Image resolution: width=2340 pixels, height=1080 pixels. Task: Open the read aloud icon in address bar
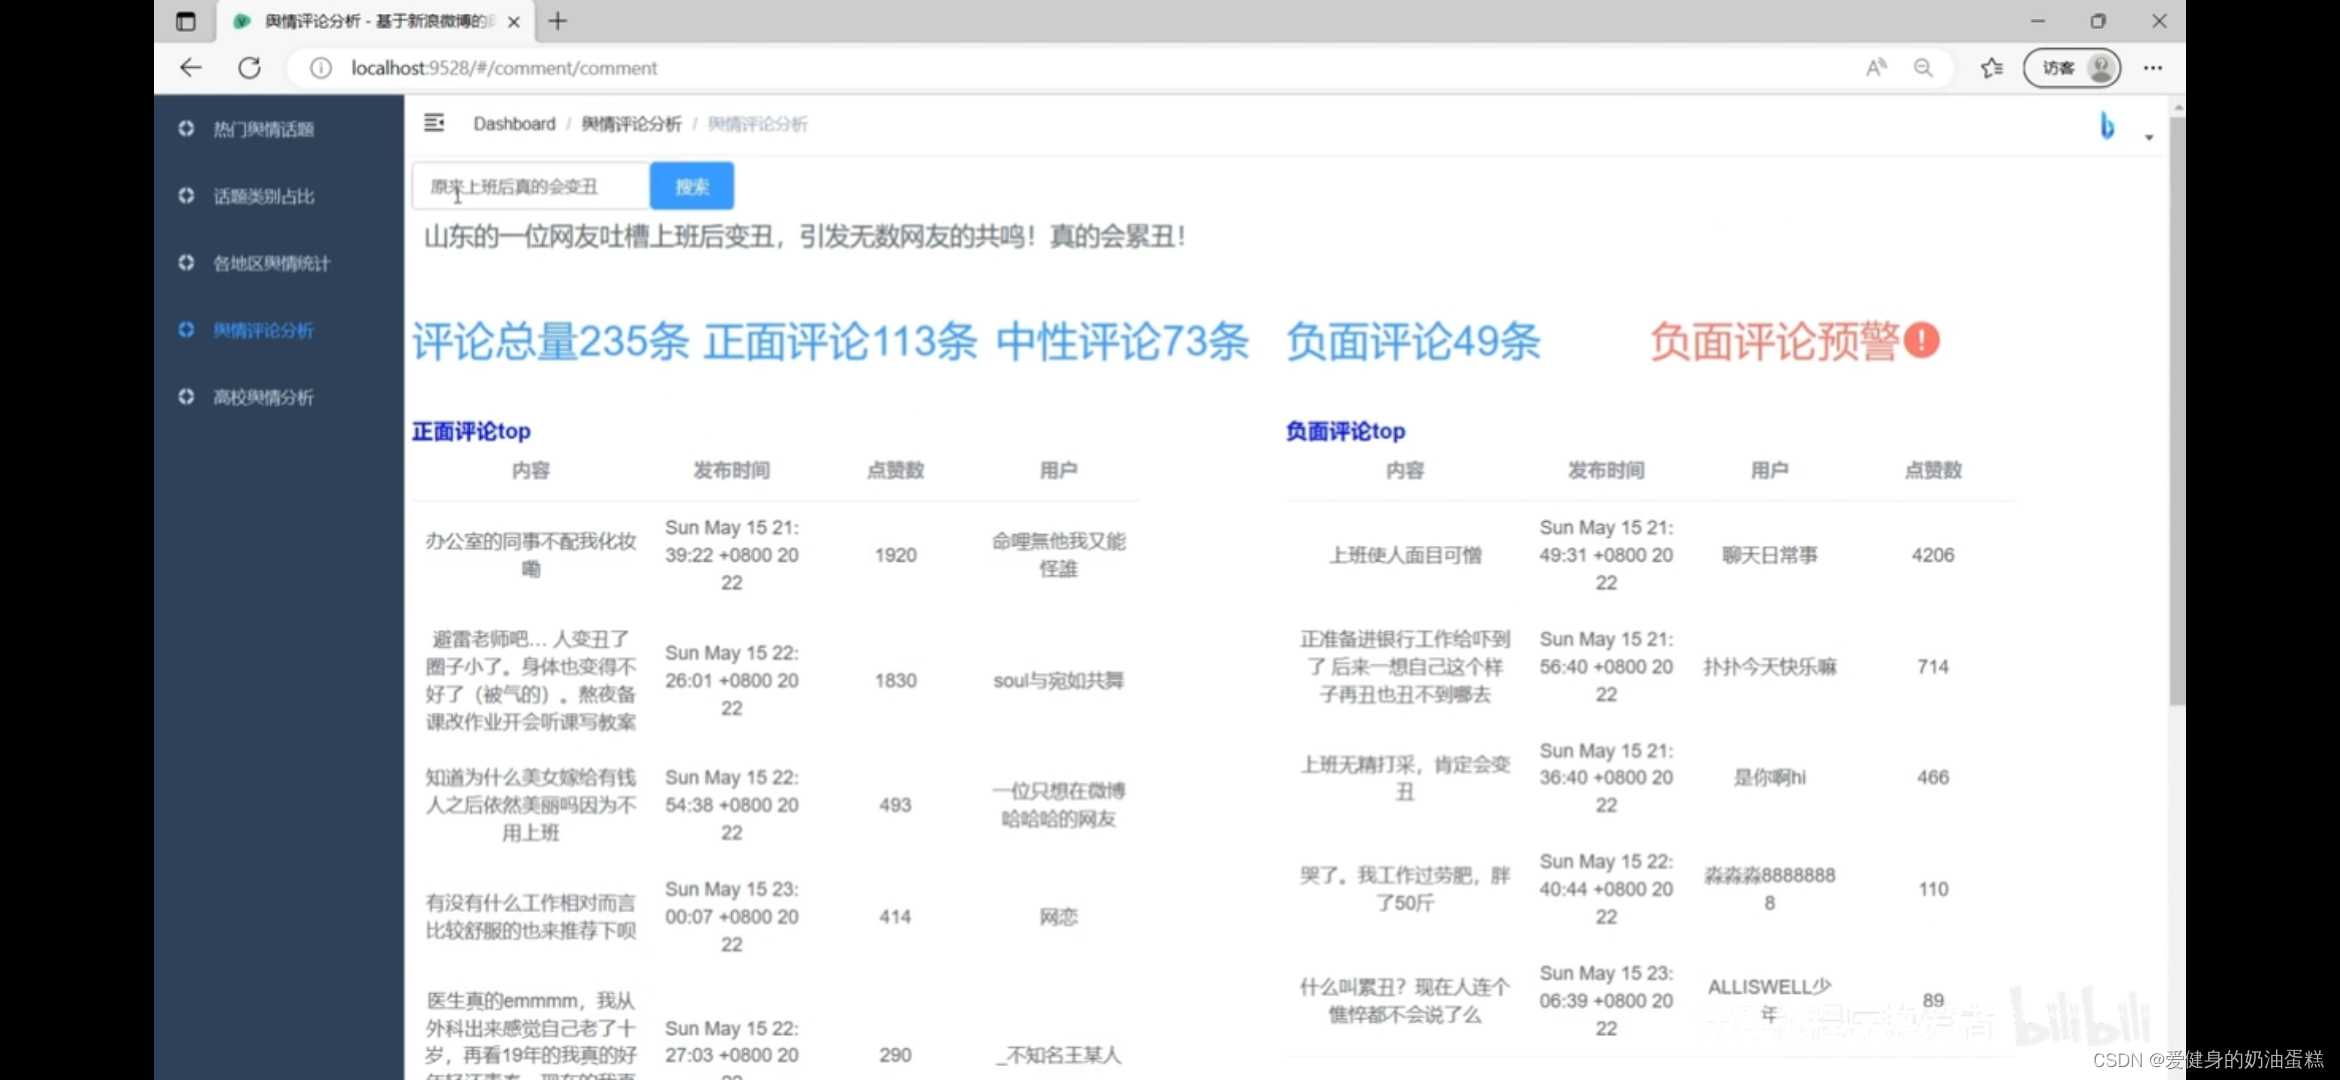tap(1876, 68)
